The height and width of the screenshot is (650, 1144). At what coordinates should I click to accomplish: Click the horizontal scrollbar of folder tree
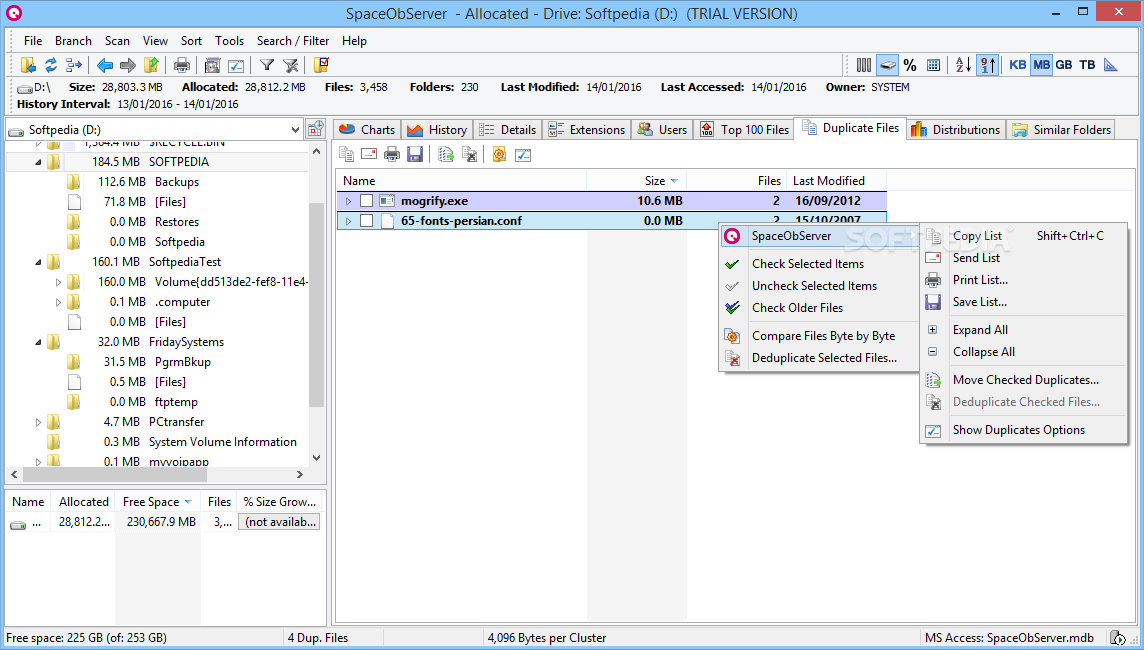(115, 474)
